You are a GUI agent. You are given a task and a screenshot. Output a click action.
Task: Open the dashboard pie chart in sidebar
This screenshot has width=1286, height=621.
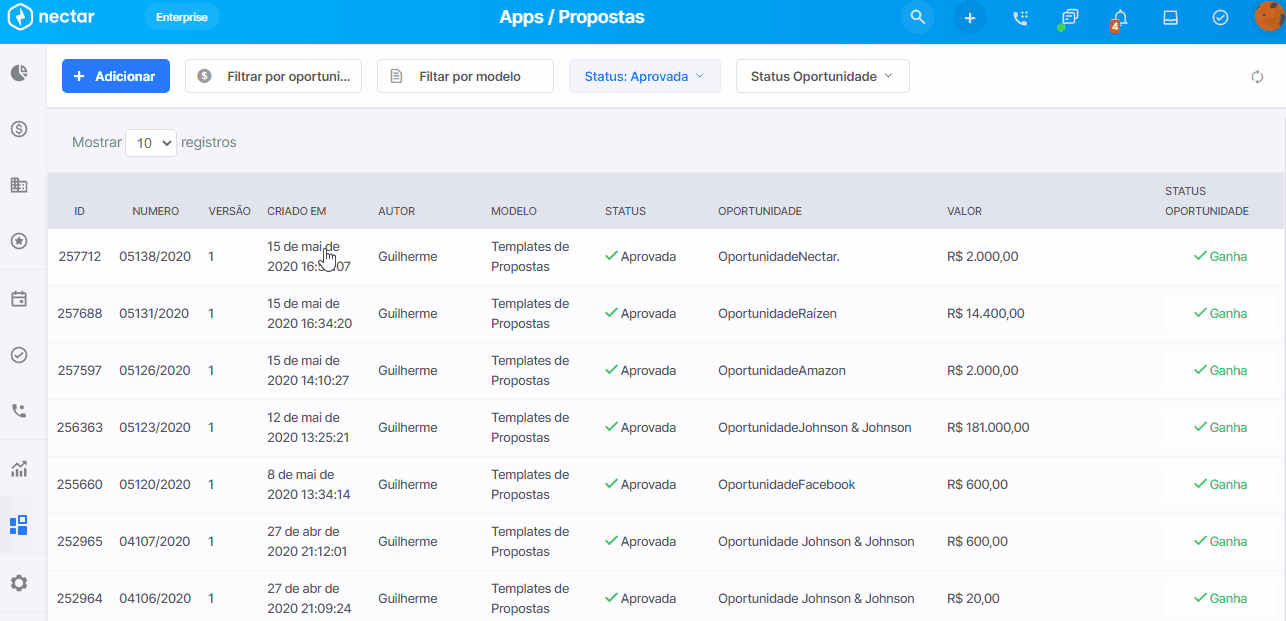(19, 73)
